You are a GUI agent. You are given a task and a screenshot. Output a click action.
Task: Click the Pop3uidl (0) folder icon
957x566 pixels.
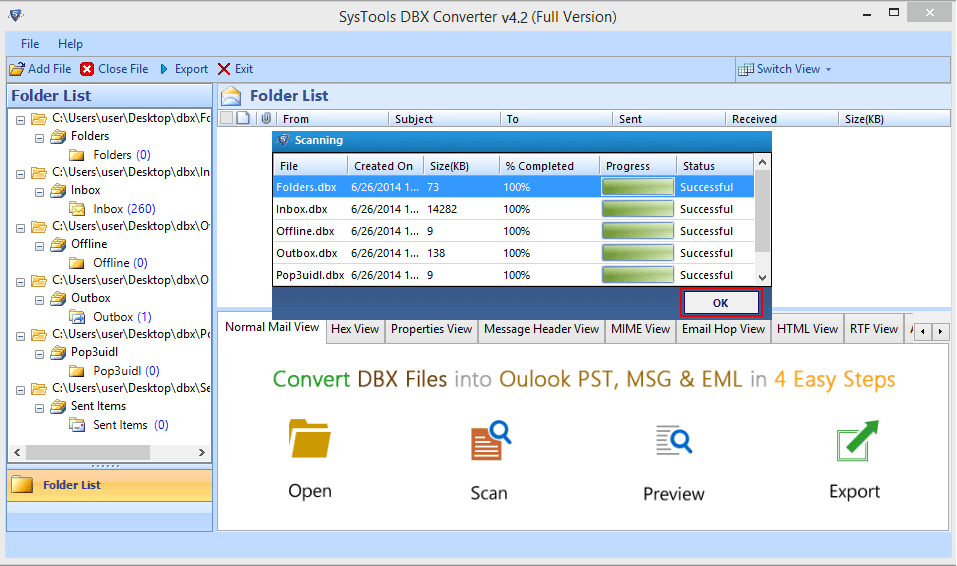[77, 371]
